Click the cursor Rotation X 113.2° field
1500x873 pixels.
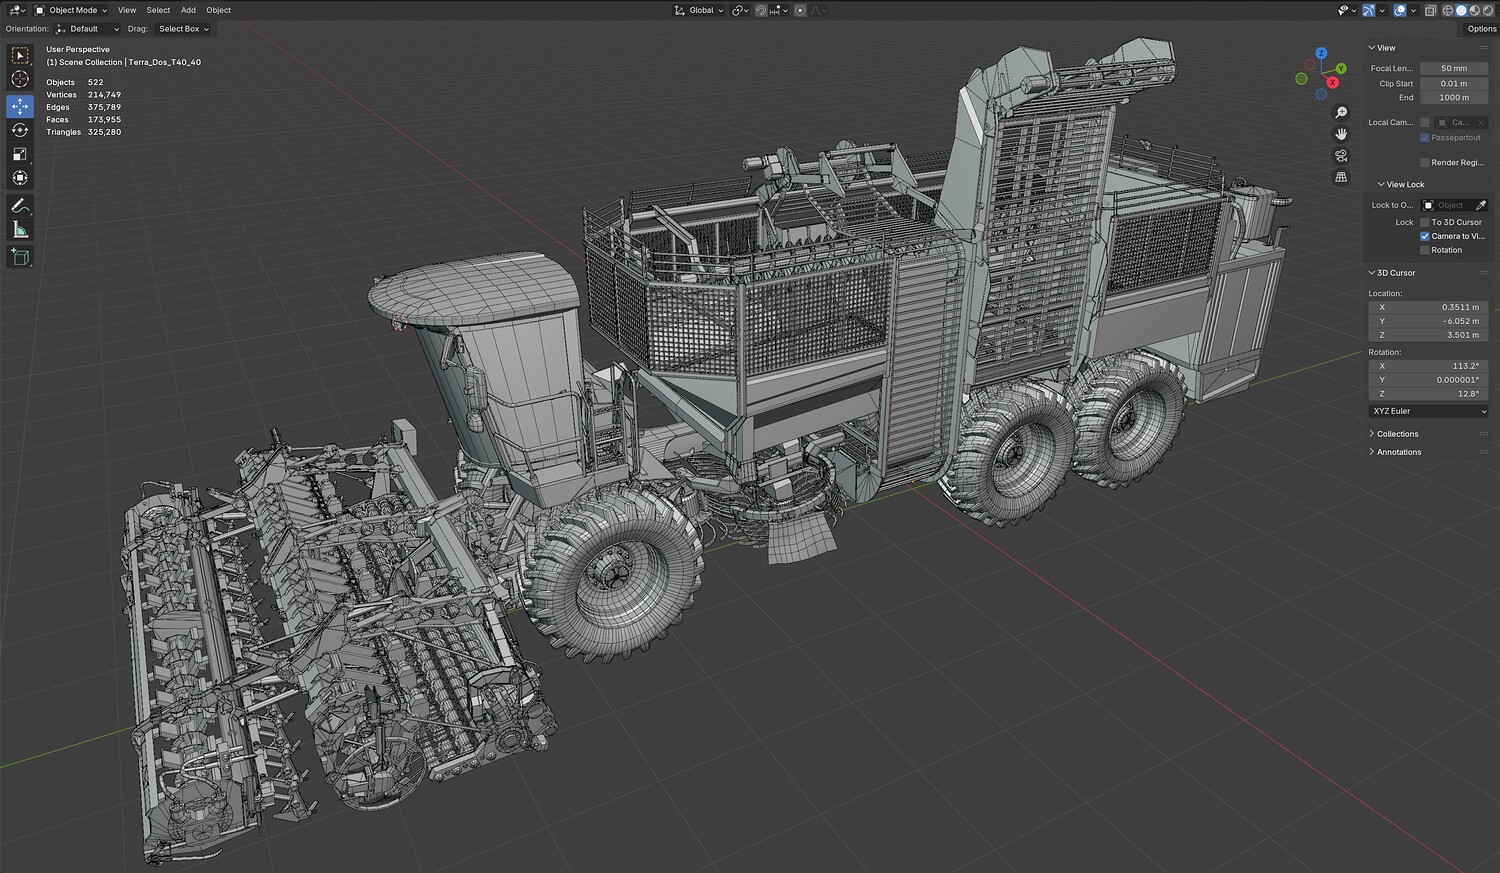click(1428, 366)
